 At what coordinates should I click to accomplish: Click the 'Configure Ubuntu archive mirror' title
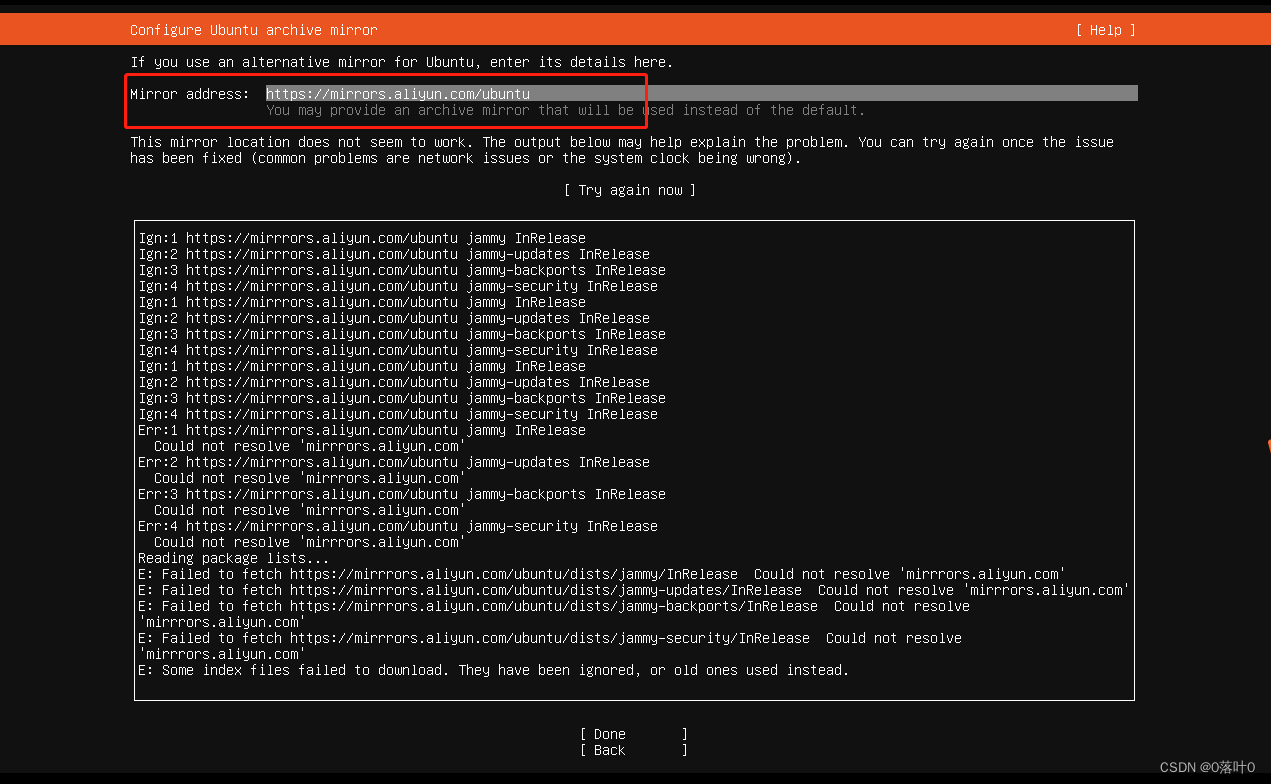(x=254, y=30)
